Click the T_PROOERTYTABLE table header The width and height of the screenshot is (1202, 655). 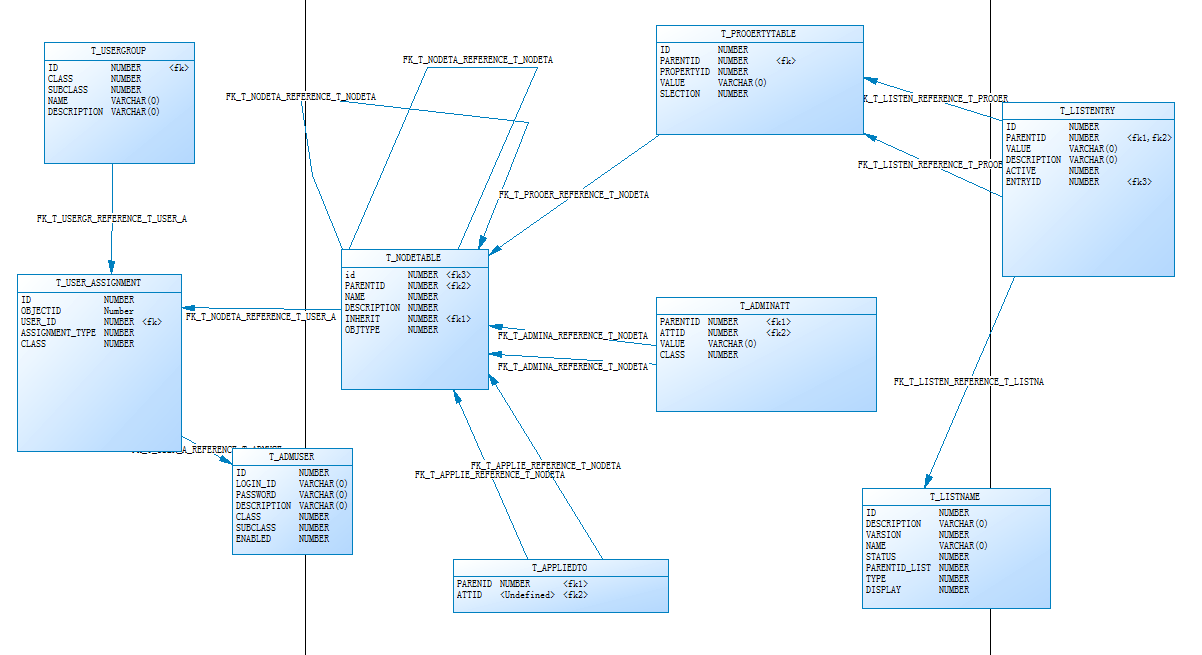pos(759,34)
